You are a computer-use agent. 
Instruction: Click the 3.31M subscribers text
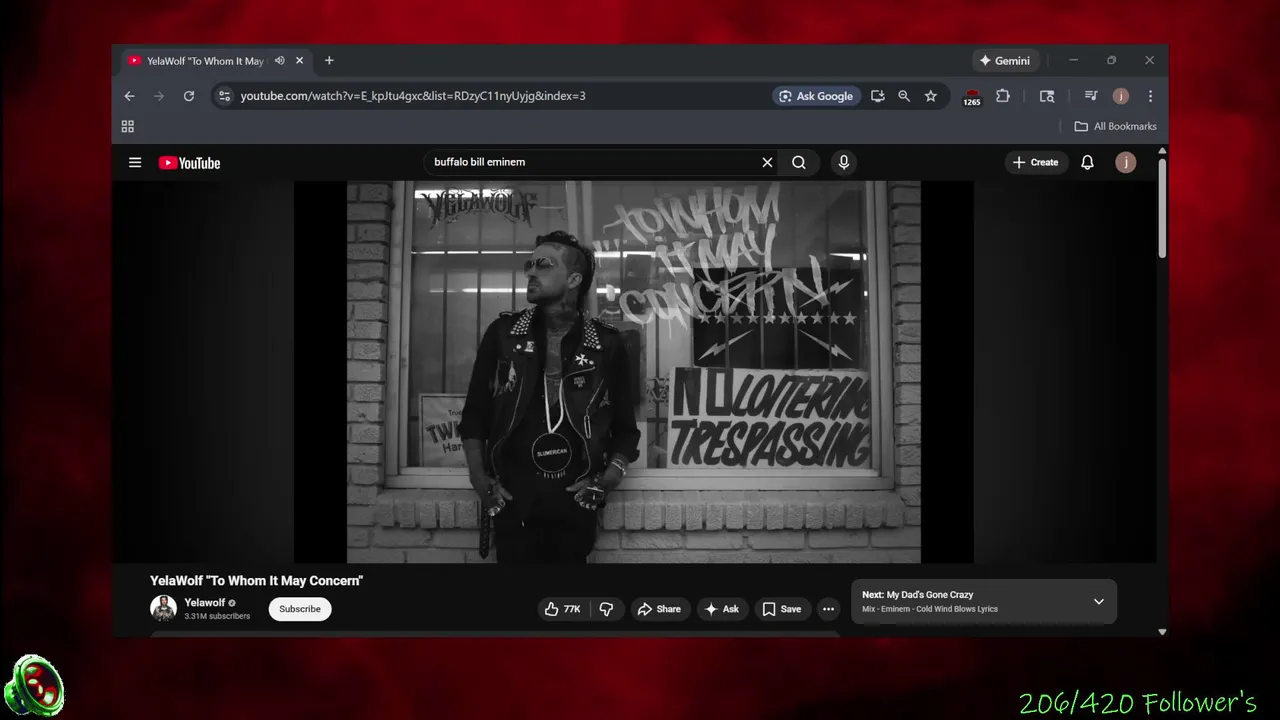[x=217, y=616]
